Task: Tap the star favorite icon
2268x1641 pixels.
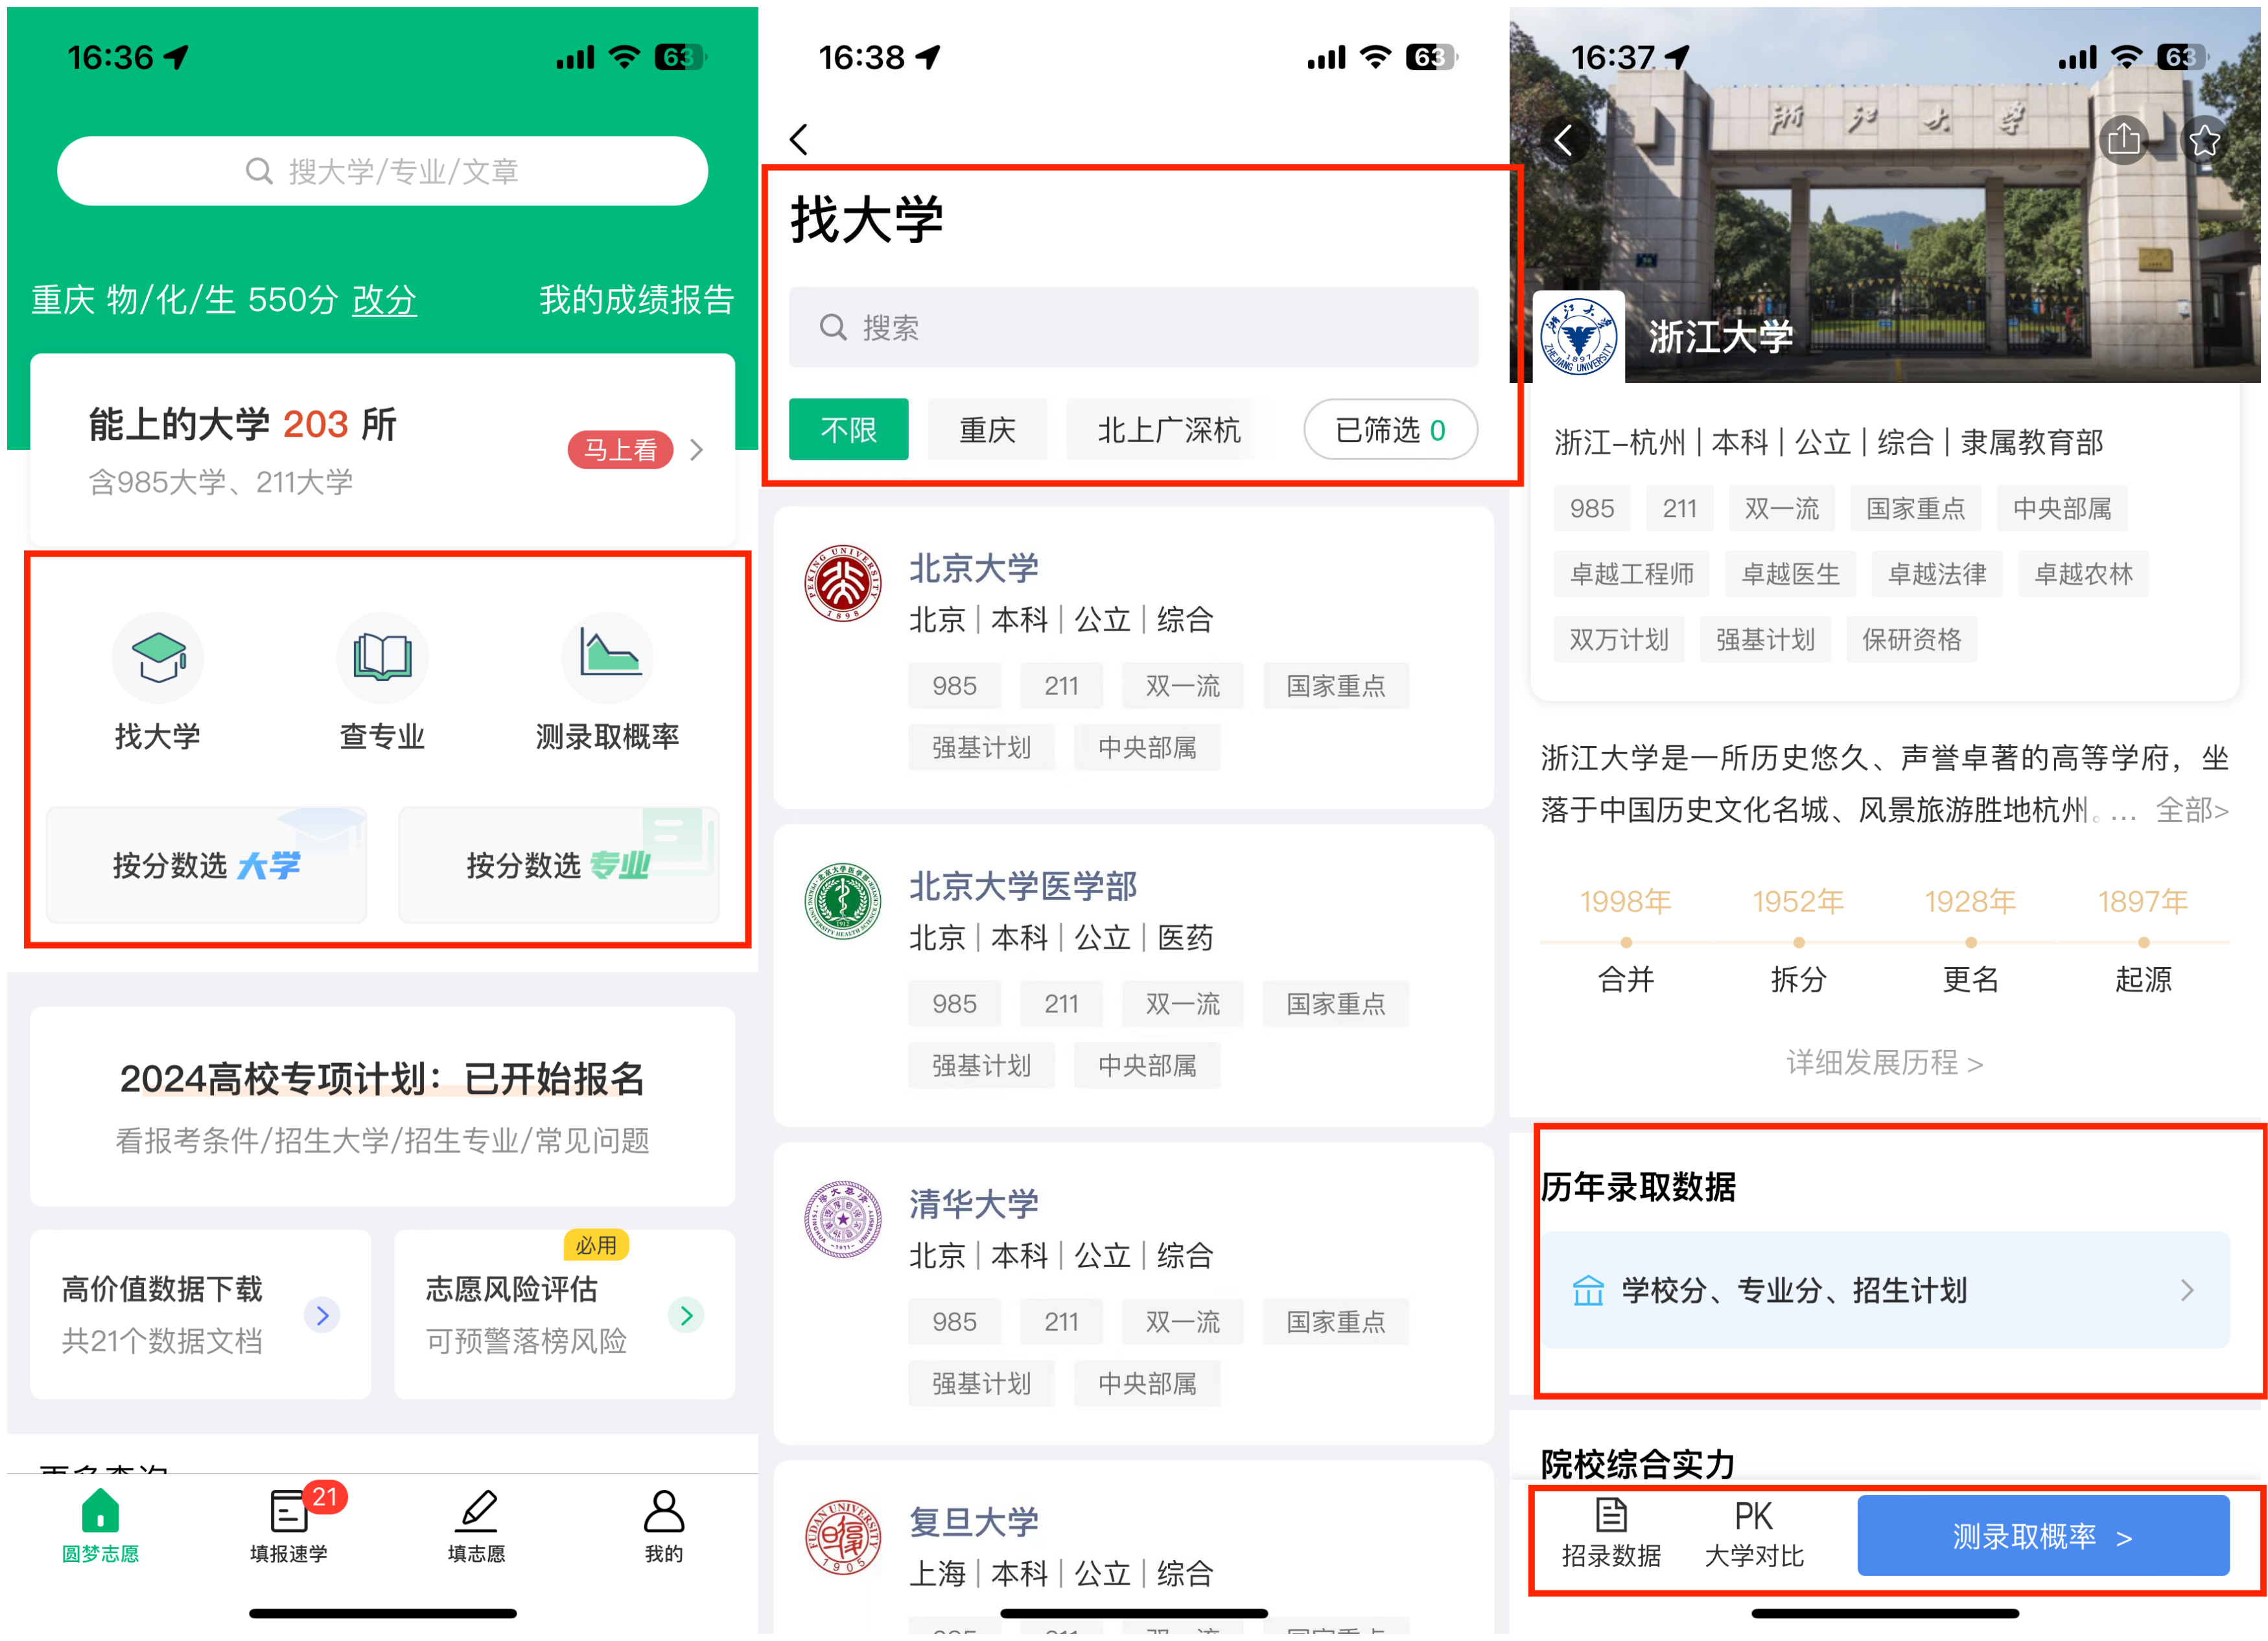Action: [2205, 140]
